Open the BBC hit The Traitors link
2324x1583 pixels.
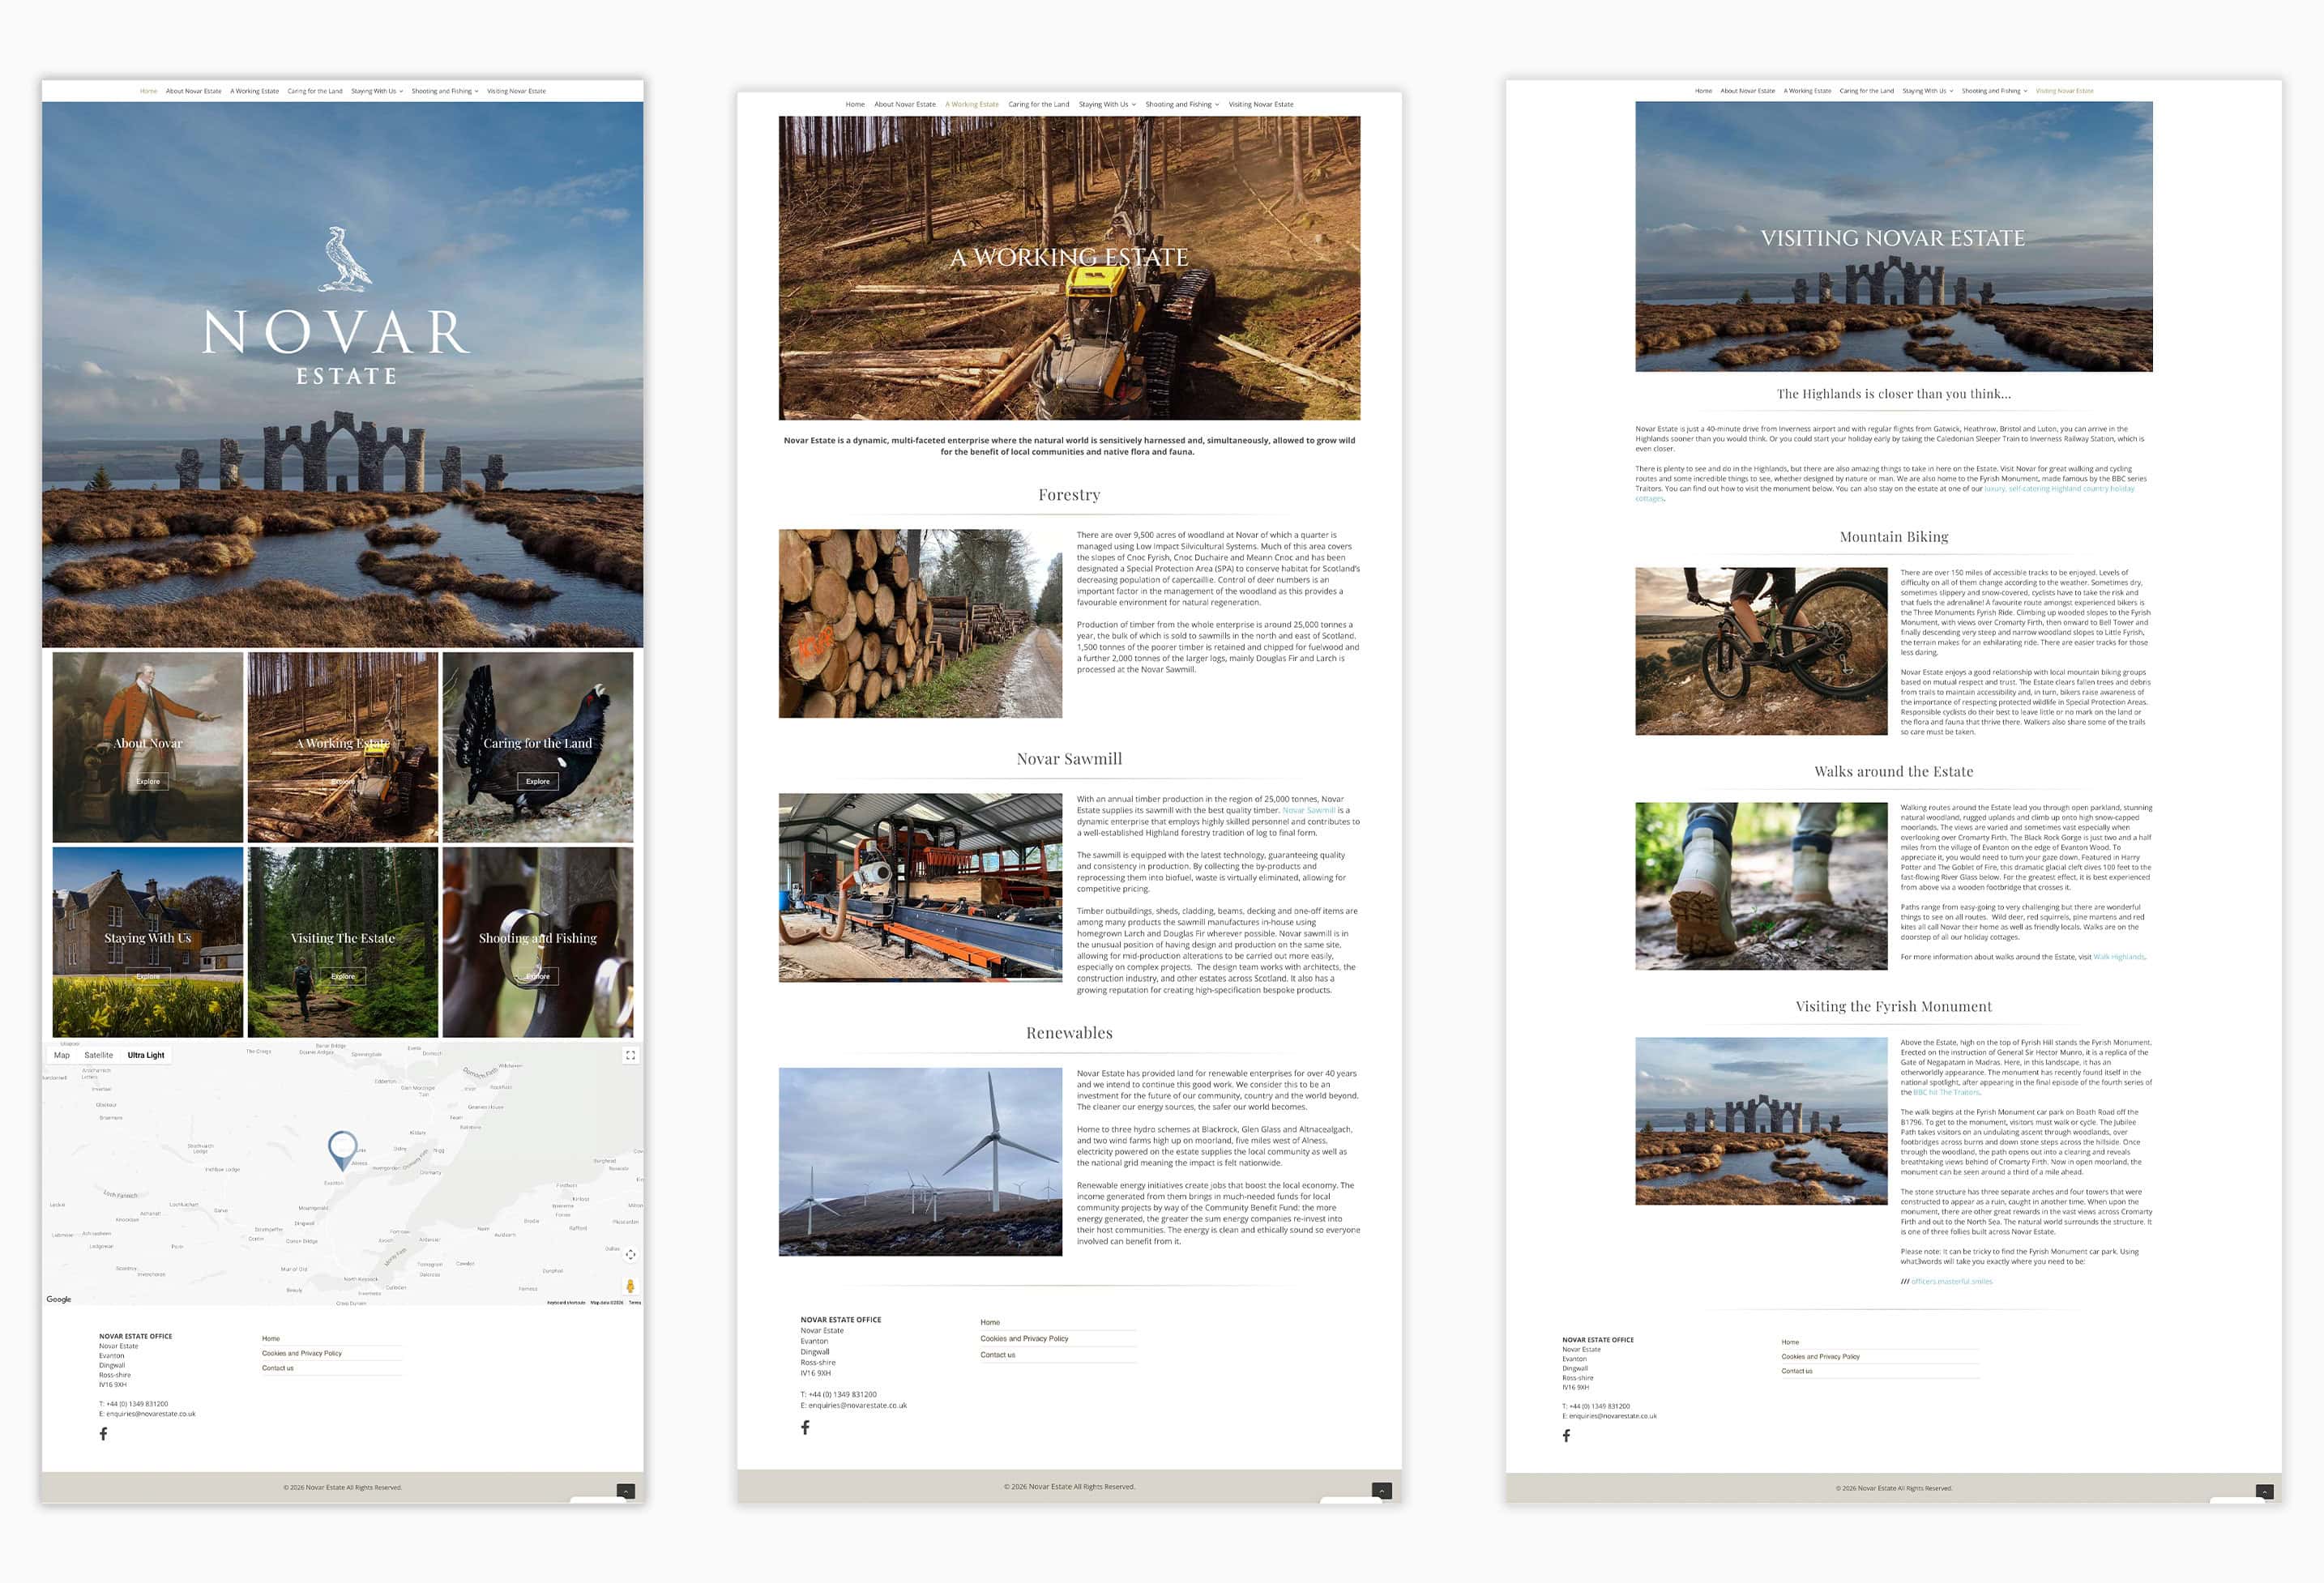1946,1092
